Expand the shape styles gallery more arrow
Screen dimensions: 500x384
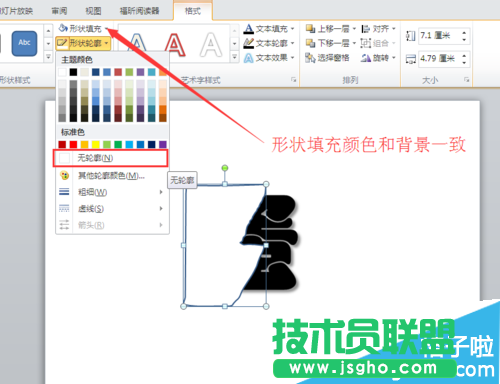click(48, 57)
